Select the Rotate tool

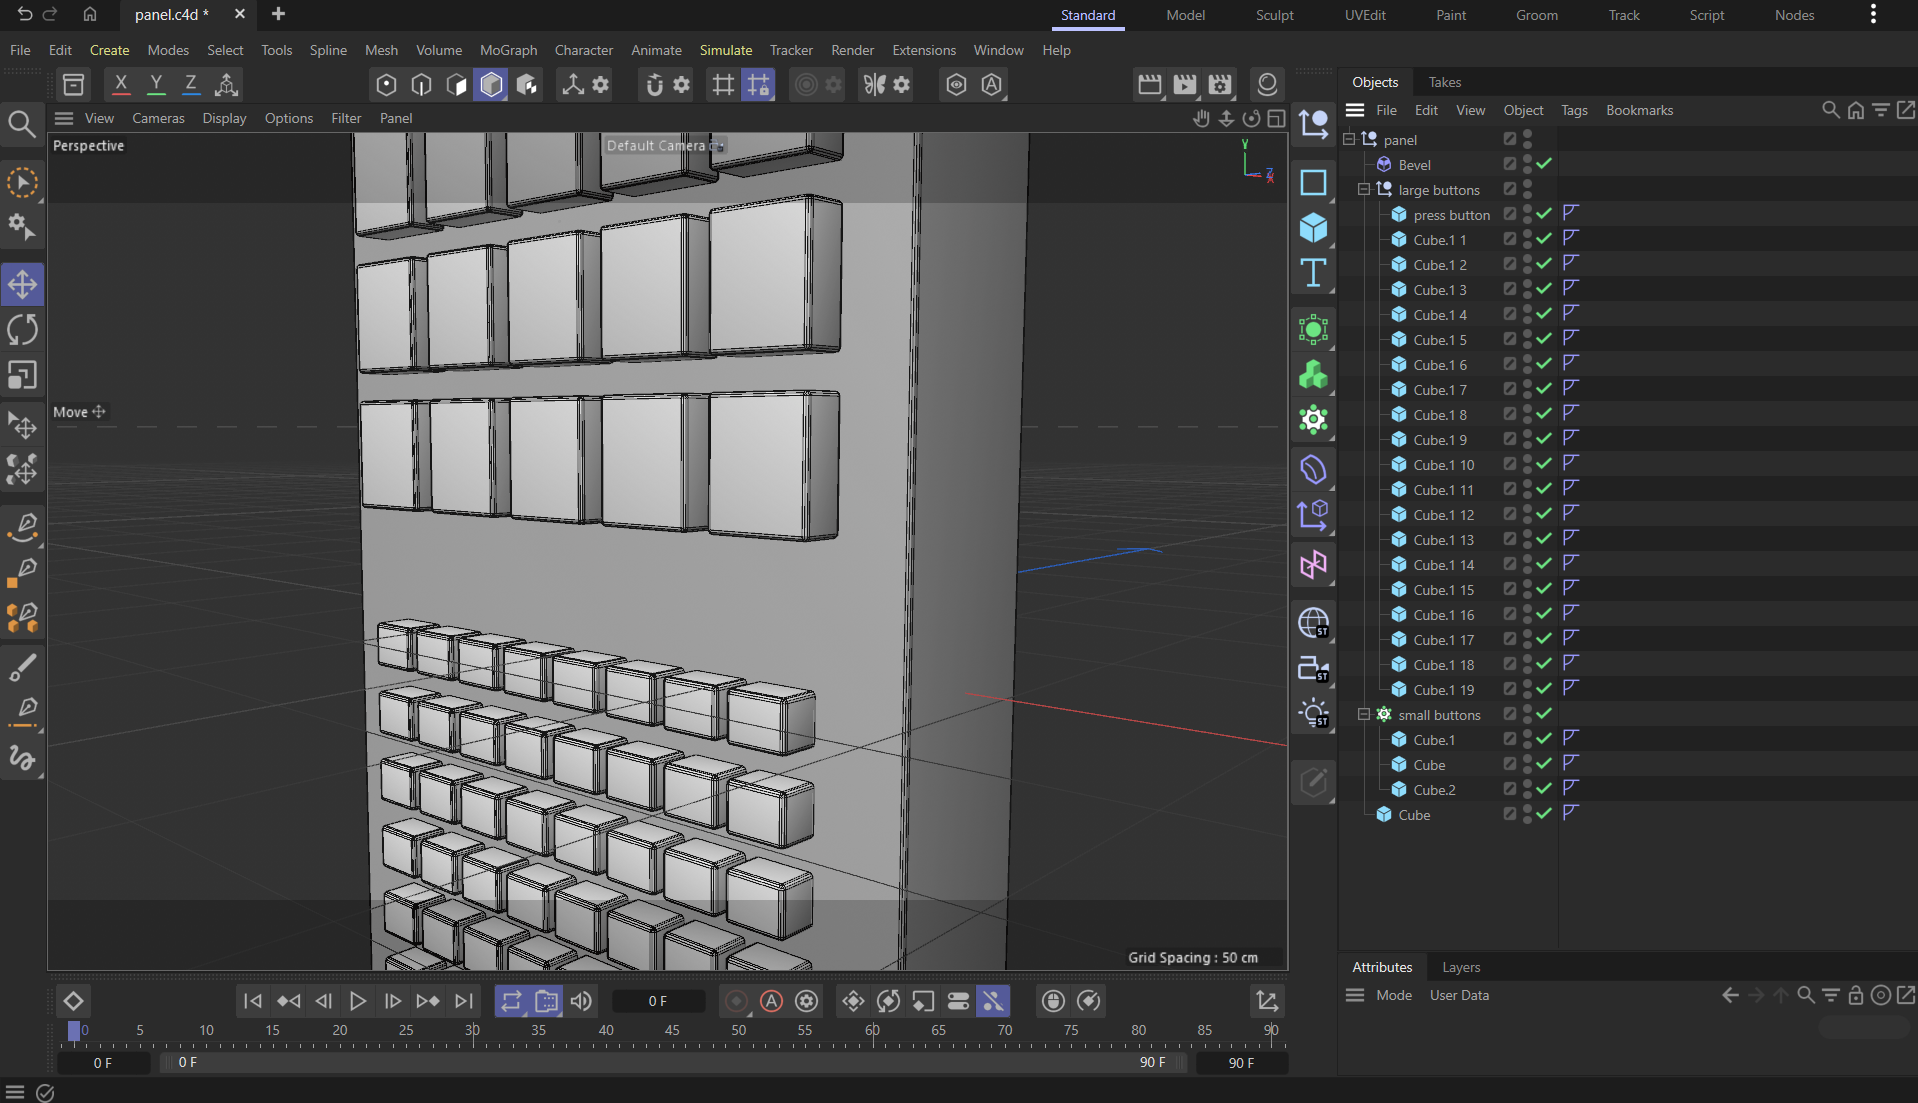(x=22, y=329)
